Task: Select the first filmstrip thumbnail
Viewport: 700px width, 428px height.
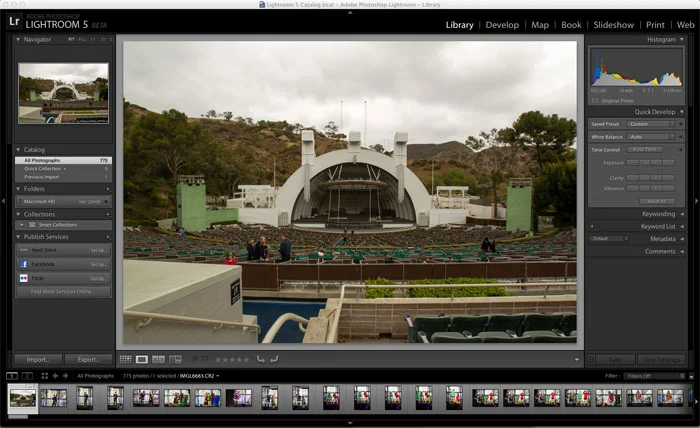Action: 23,398
